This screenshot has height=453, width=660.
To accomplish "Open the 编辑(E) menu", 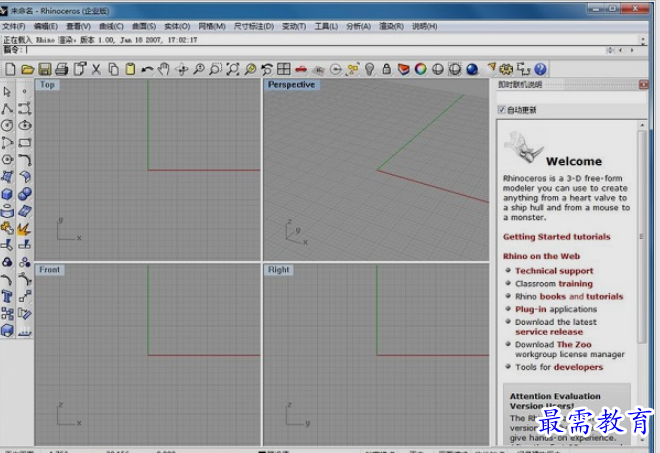I will pos(46,26).
